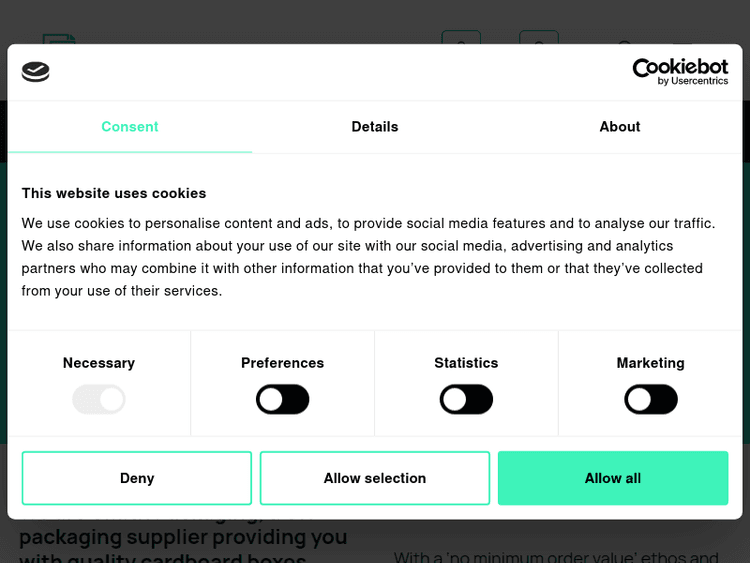The height and width of the screenshot is (563, 750).
Task: Click the packaging supplier headline below dialog
Action: pos(183,538)
